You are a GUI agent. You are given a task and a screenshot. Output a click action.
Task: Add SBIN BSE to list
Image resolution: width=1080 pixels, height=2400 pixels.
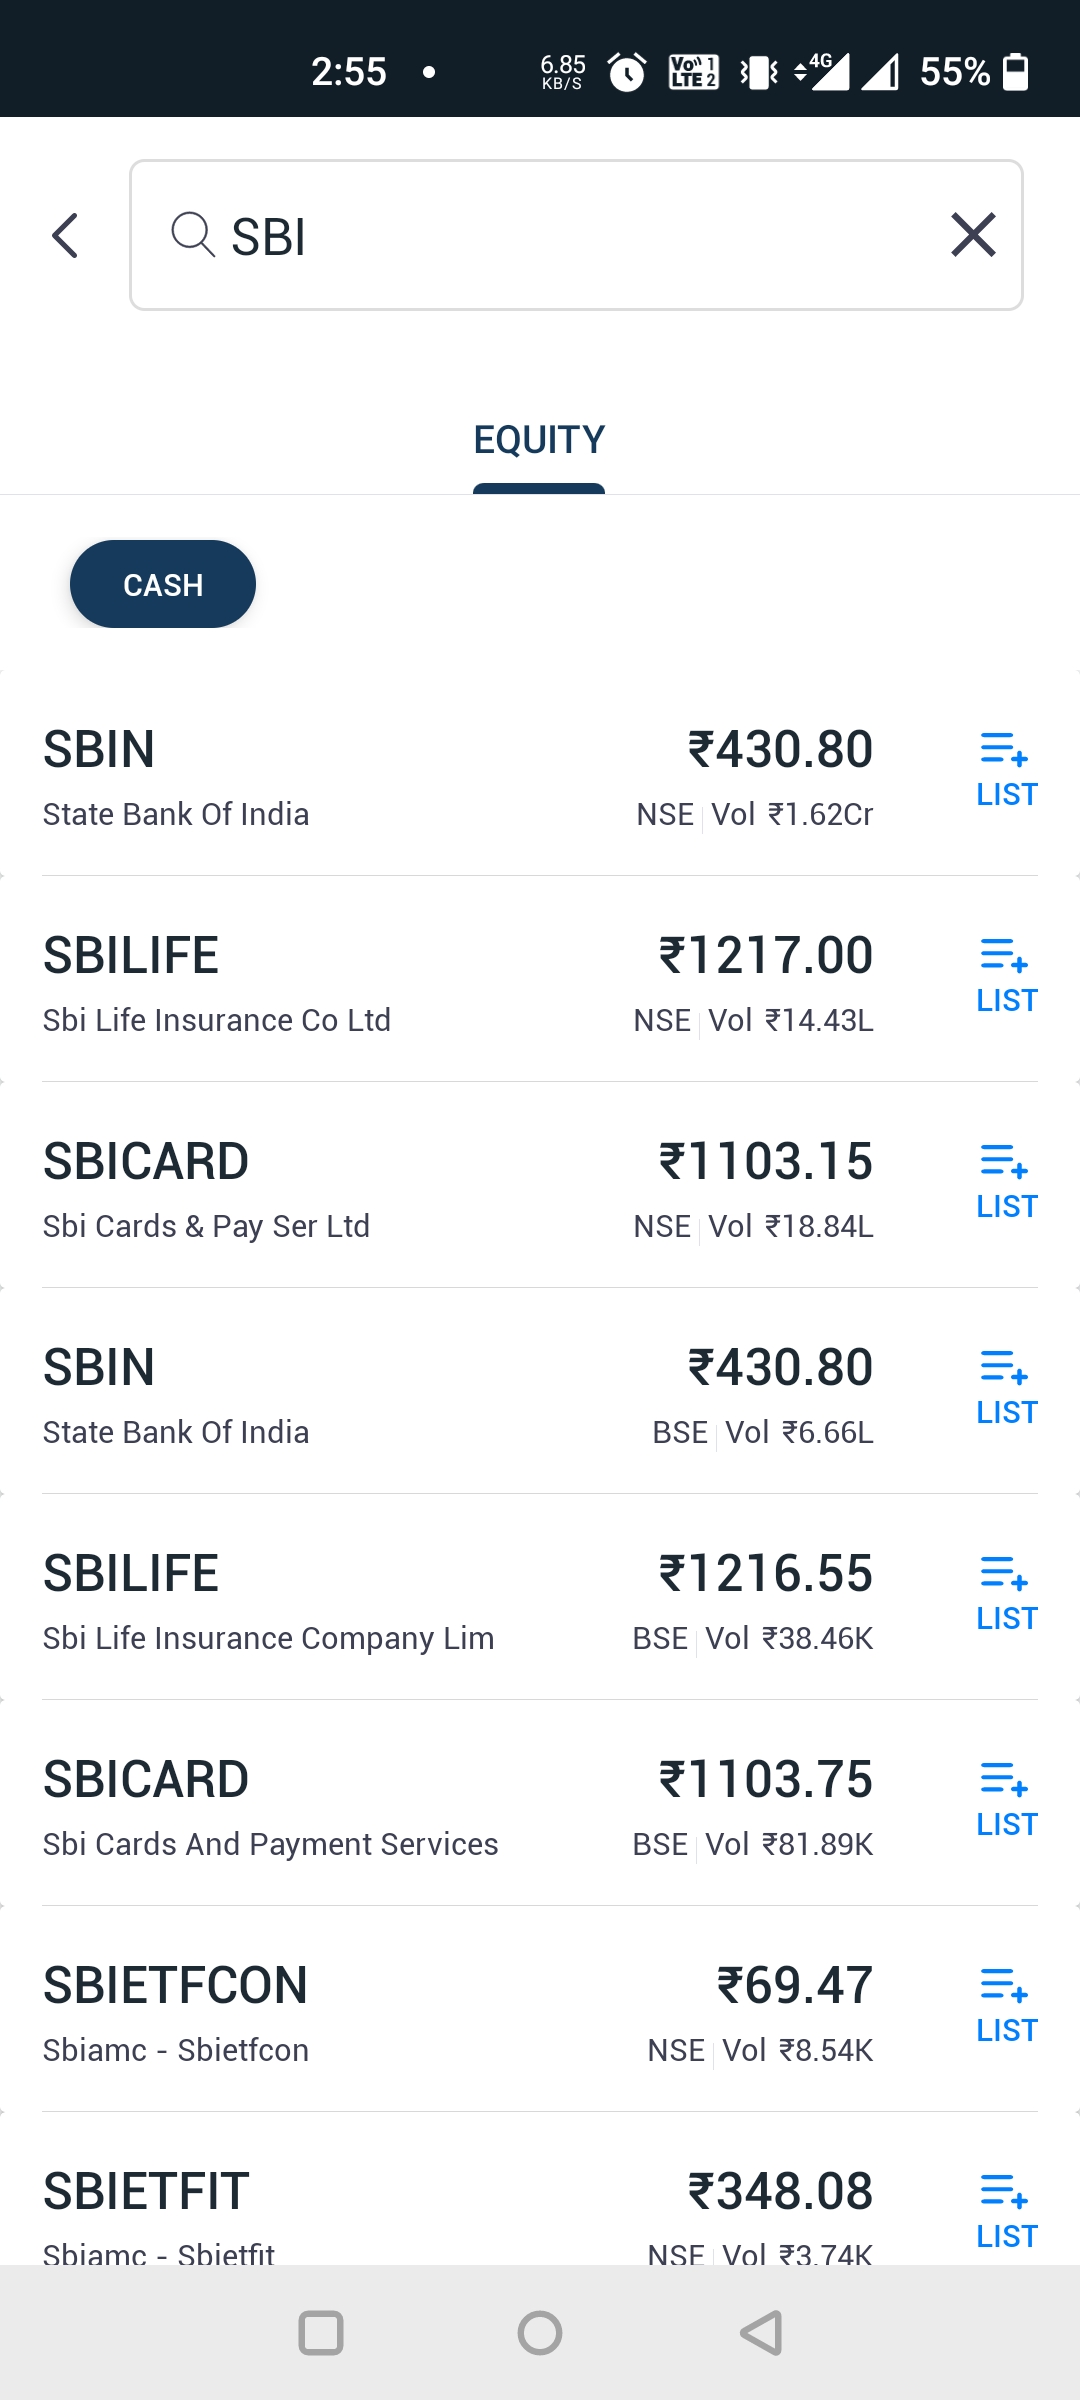point(1006,1388)
